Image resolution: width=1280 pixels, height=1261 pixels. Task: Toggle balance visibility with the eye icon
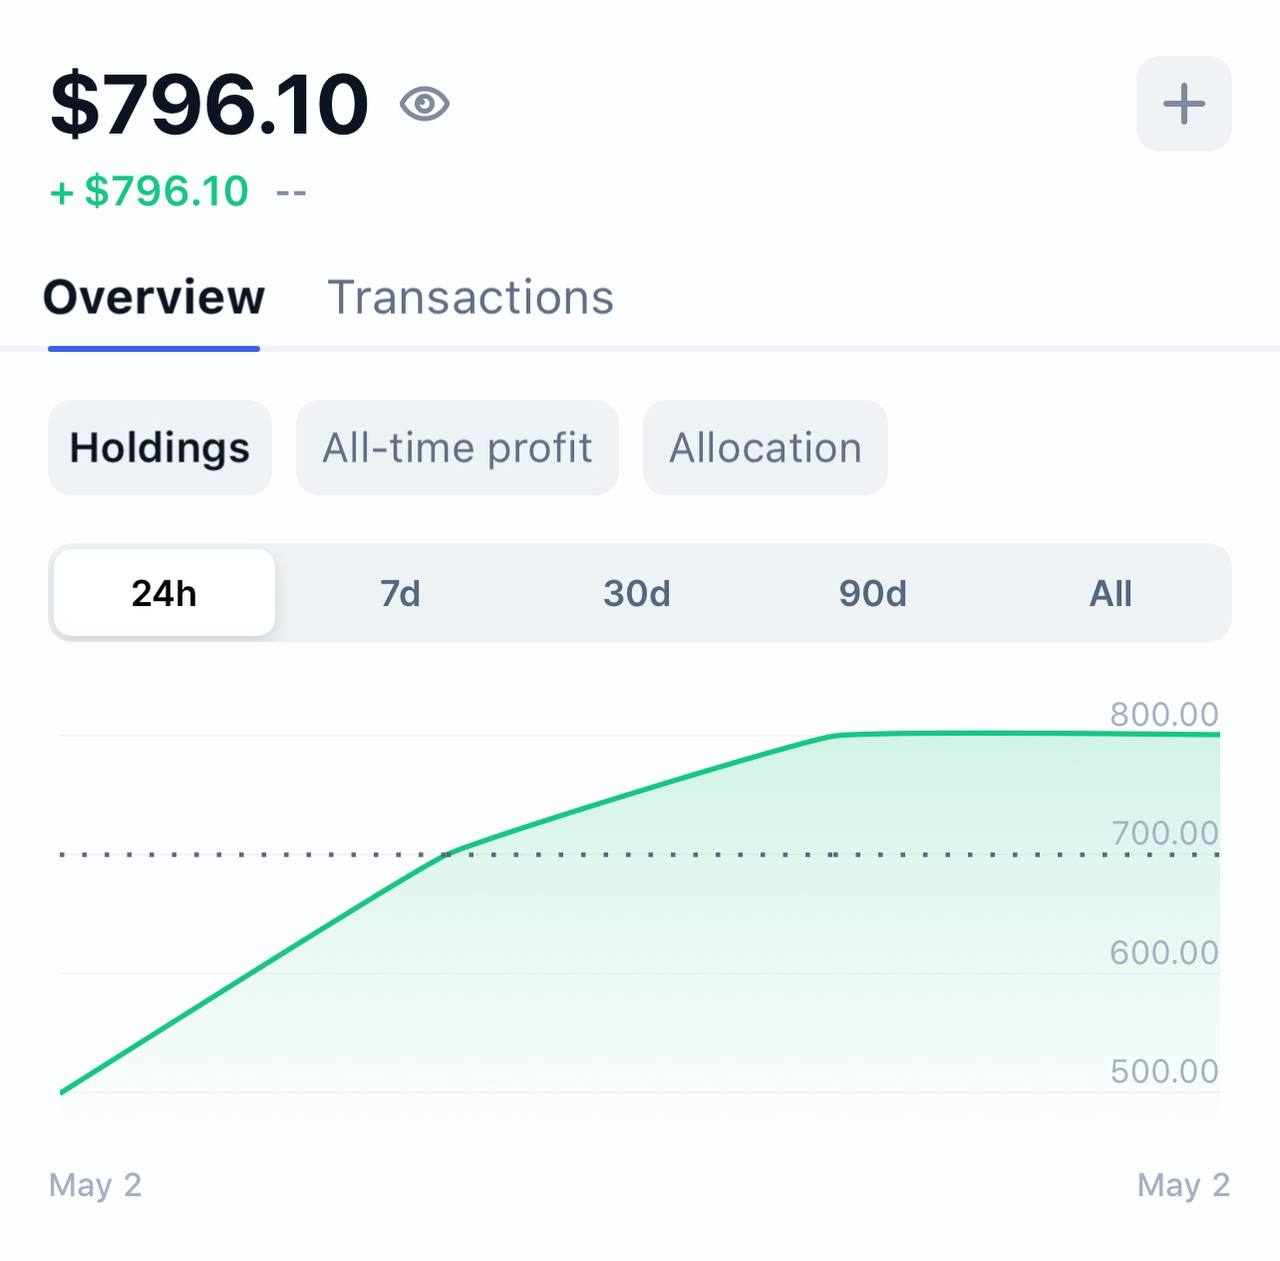coord(425,104)
